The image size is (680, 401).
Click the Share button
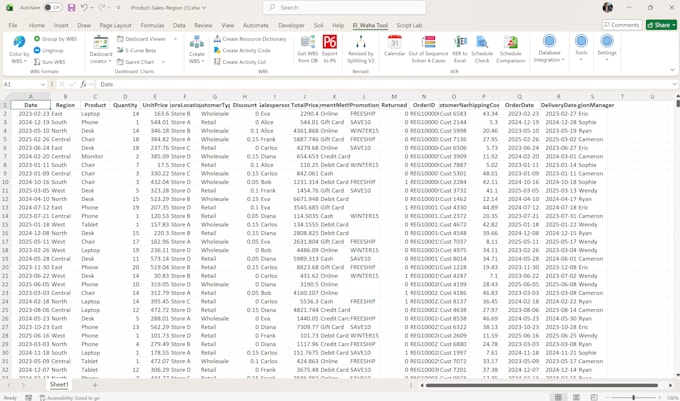click(661, 25)
